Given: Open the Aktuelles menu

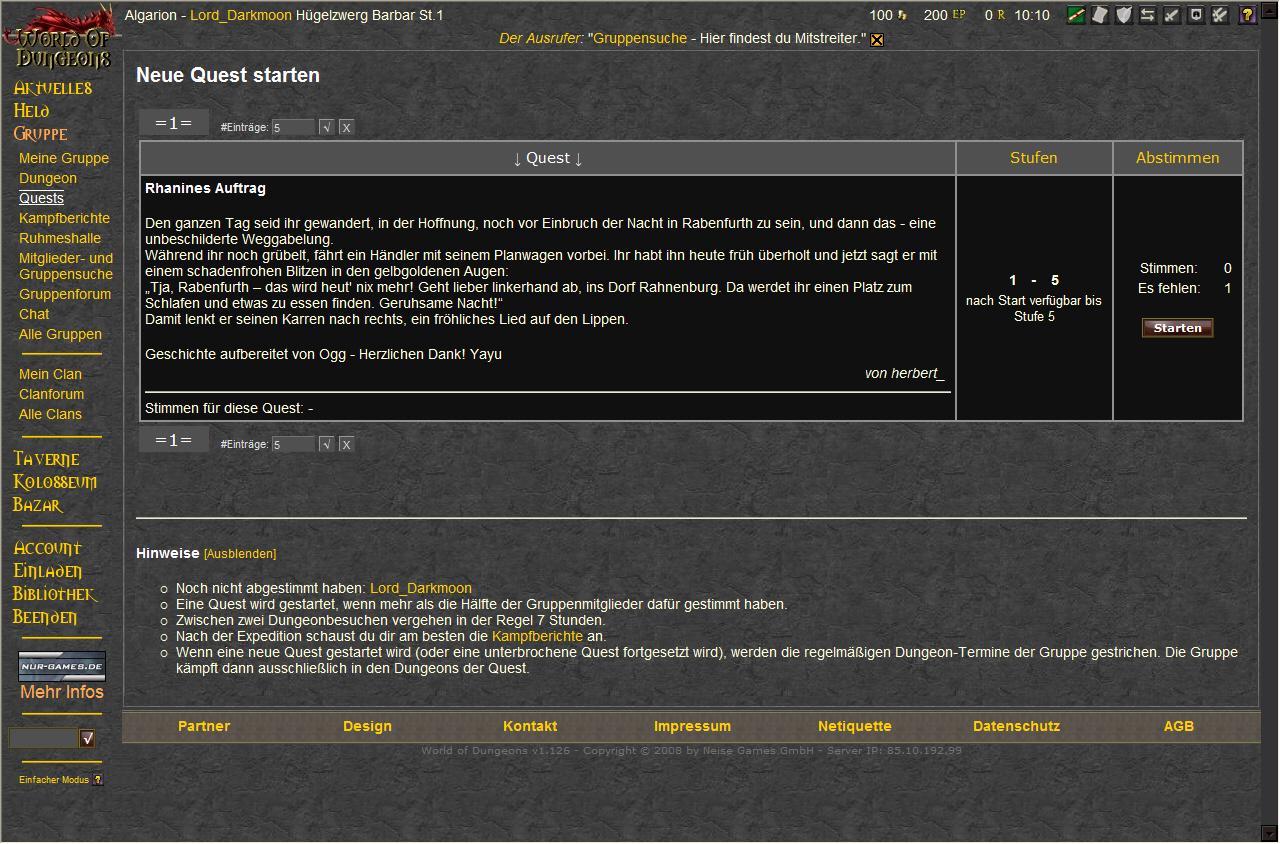Looking at the screenshot, I should (x=53, y=88).
